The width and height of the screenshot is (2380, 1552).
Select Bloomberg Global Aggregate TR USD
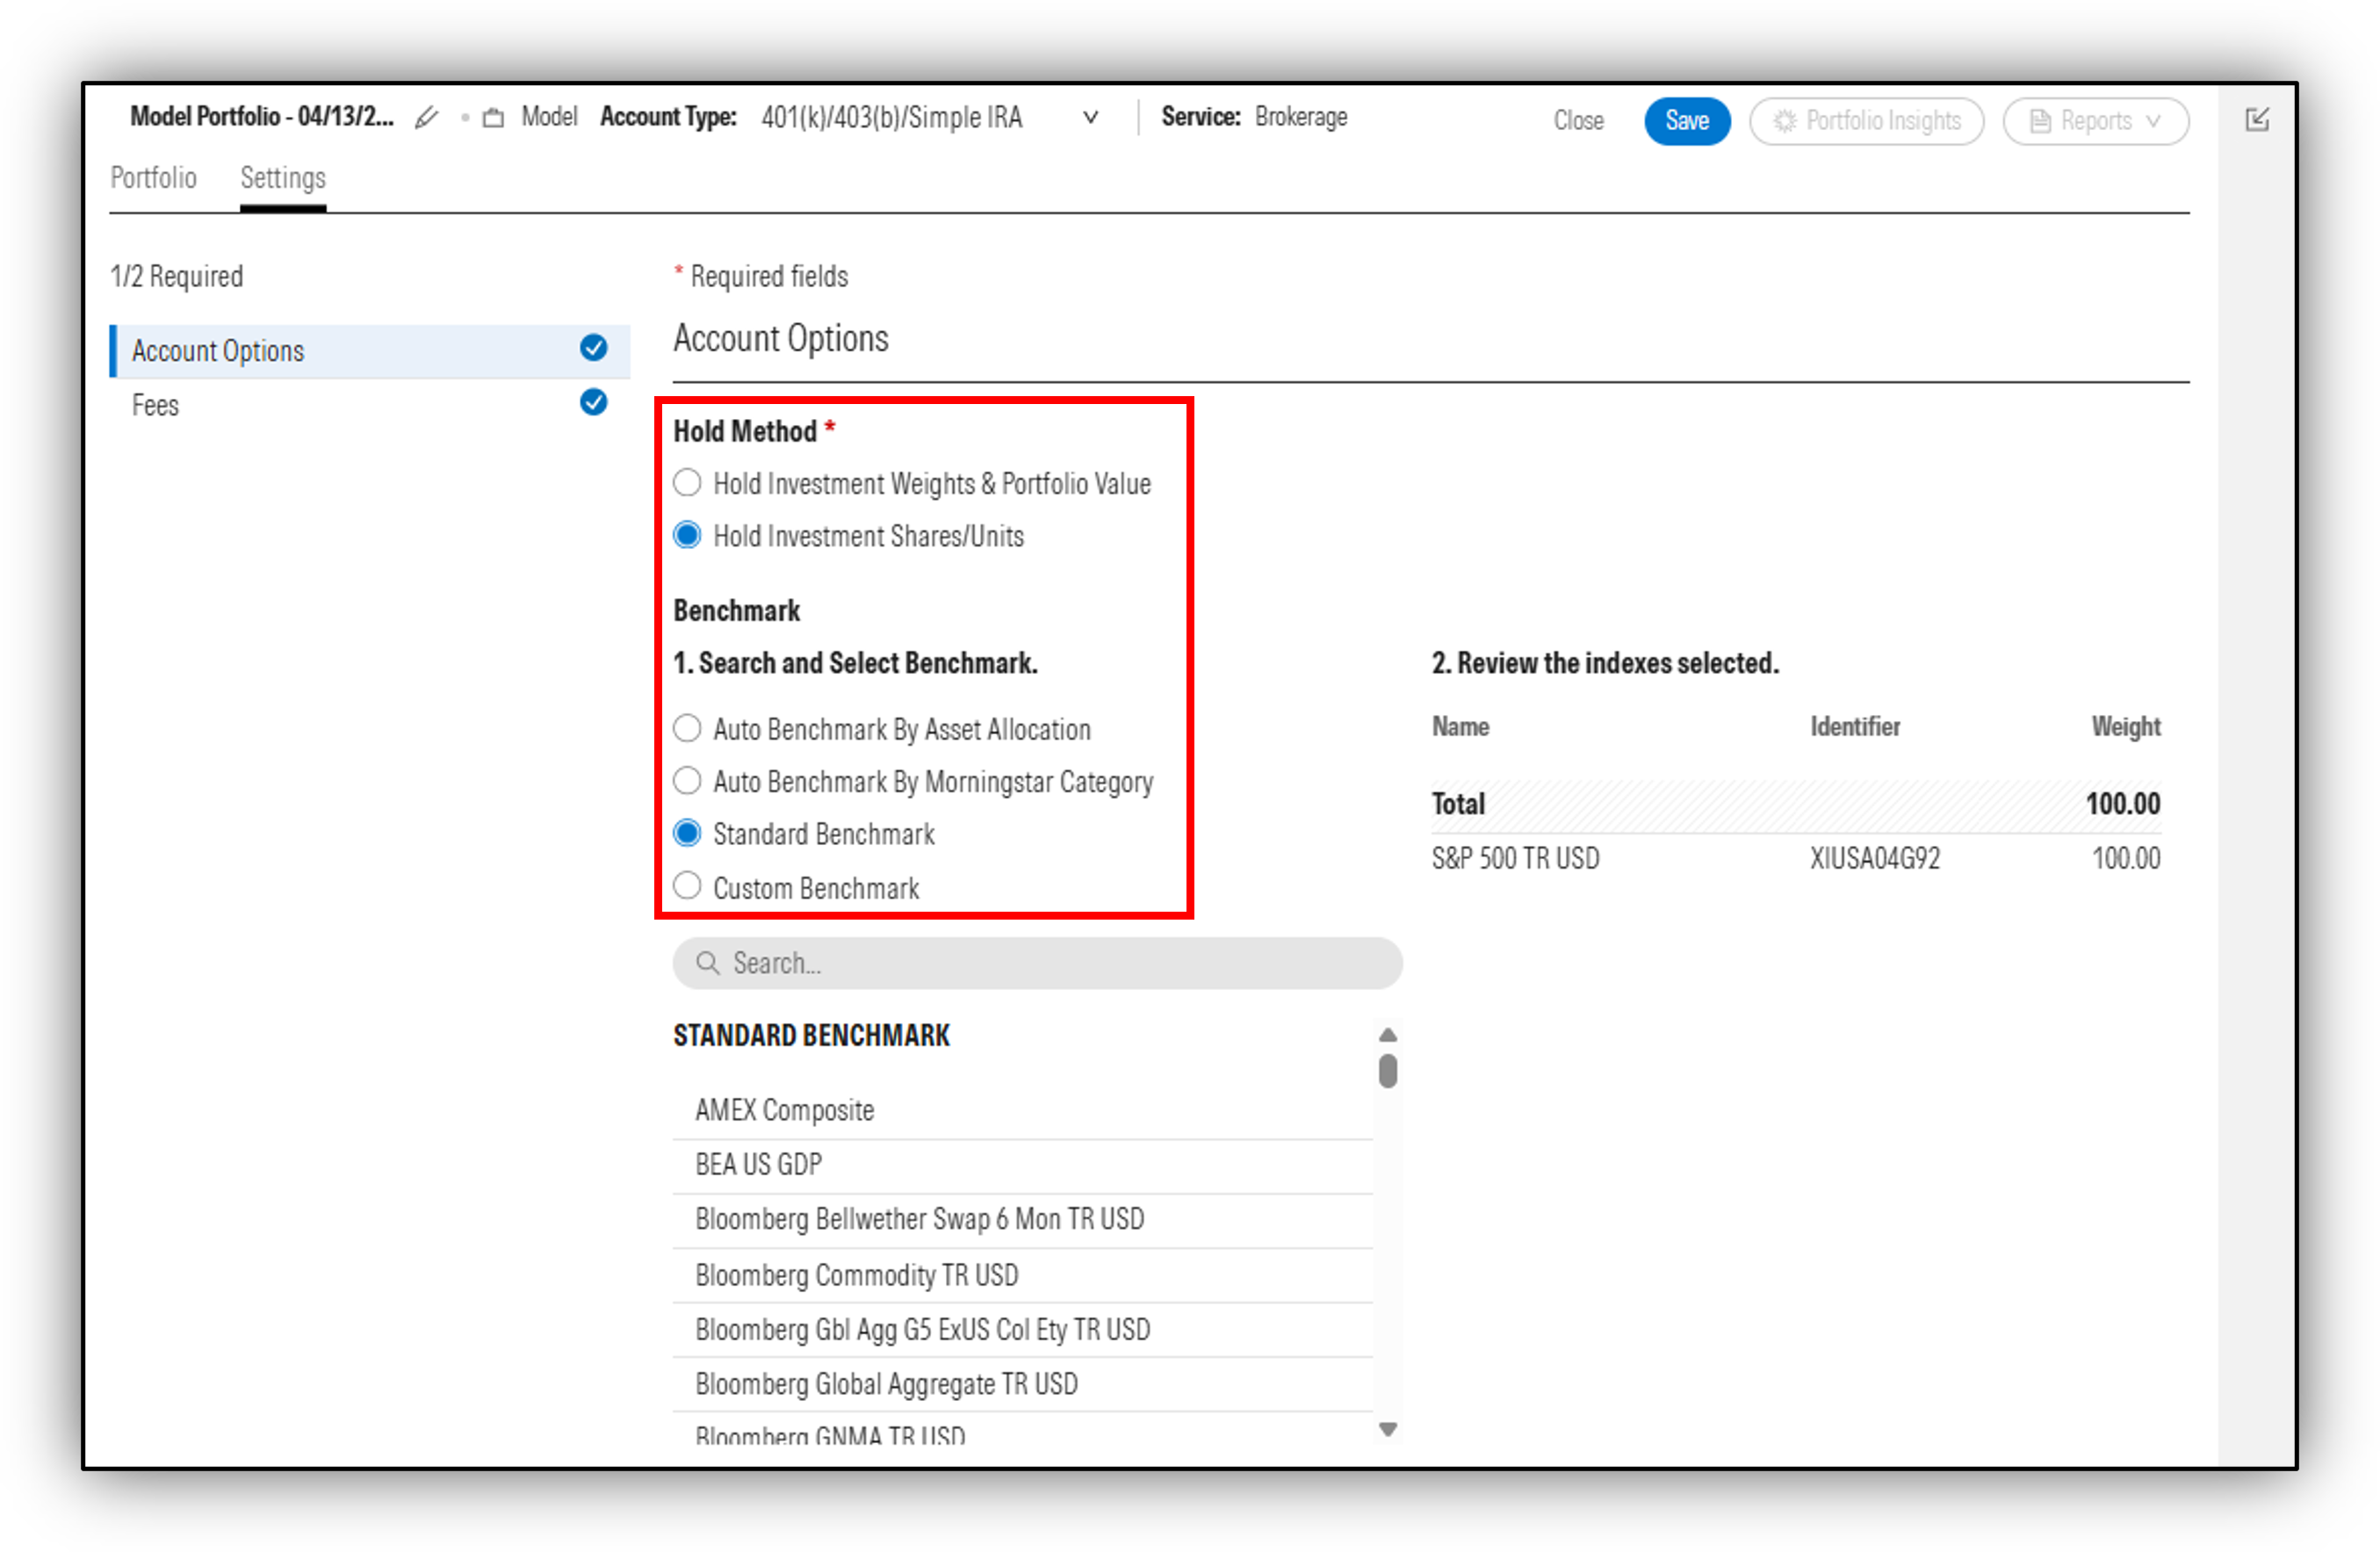tap(1022, 1384)
